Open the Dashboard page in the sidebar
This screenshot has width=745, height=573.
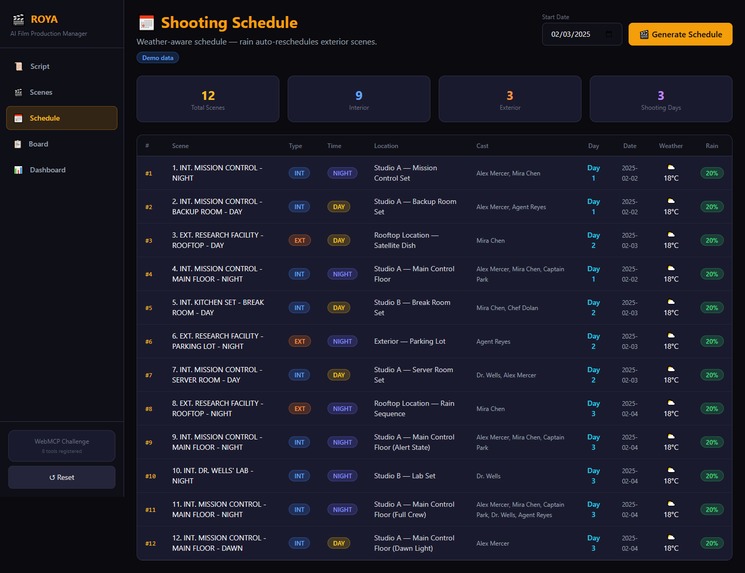click(x=62, y=170)
